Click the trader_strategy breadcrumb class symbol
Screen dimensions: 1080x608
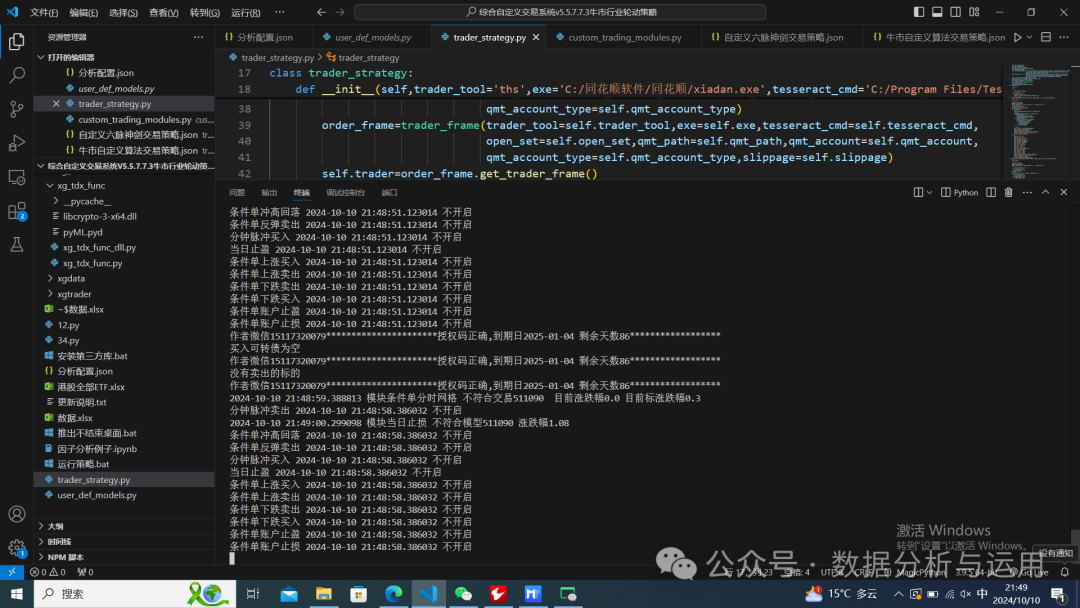pyautogui.click(x=364, y=58)
